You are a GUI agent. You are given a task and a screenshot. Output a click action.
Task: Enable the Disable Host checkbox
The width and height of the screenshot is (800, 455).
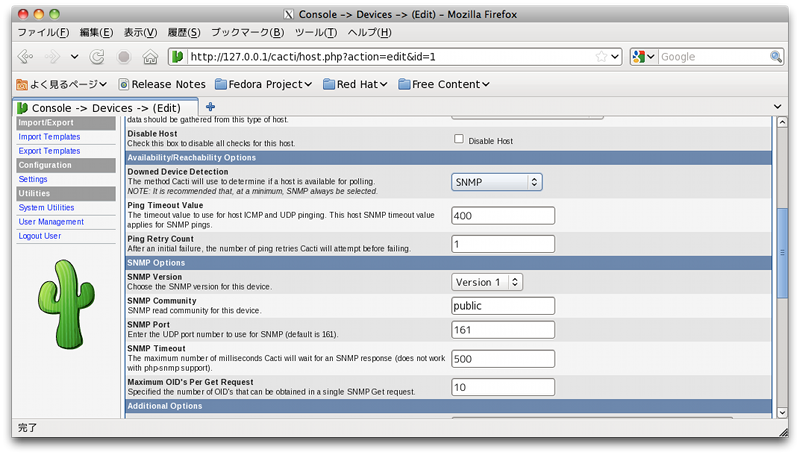pyautogui.click(x=459, y=140)
